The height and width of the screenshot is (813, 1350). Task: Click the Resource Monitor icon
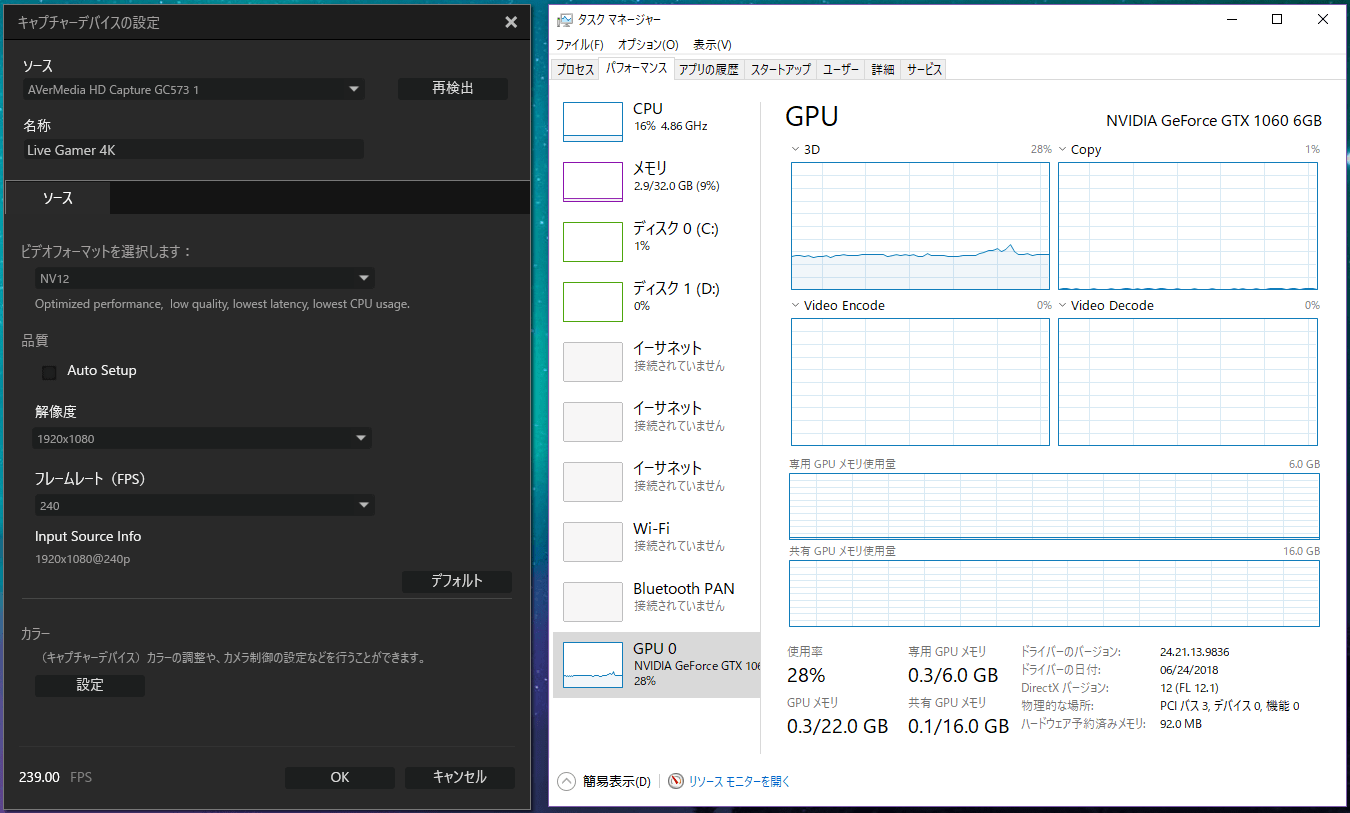pos(676,781)
